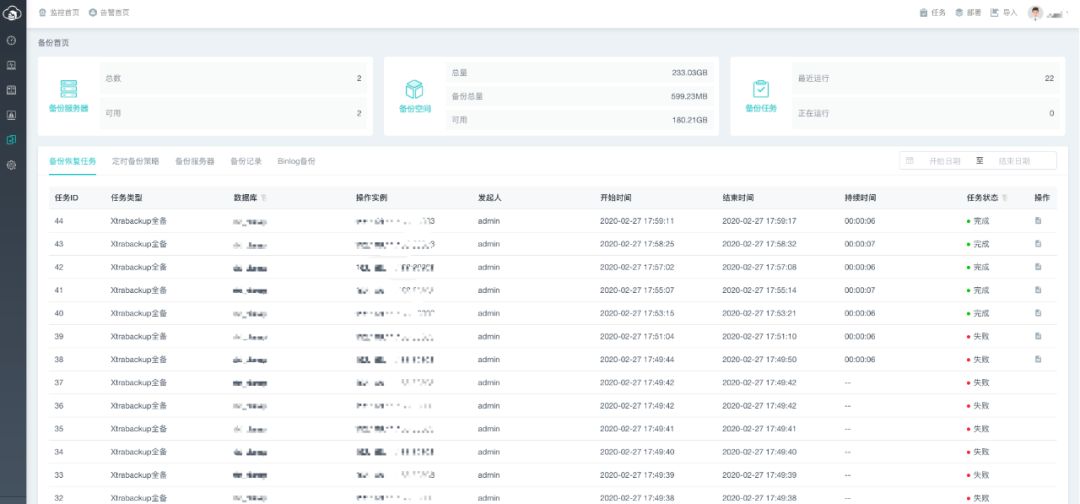Click the 备份服务器 server stack icon

click(69, 89)
